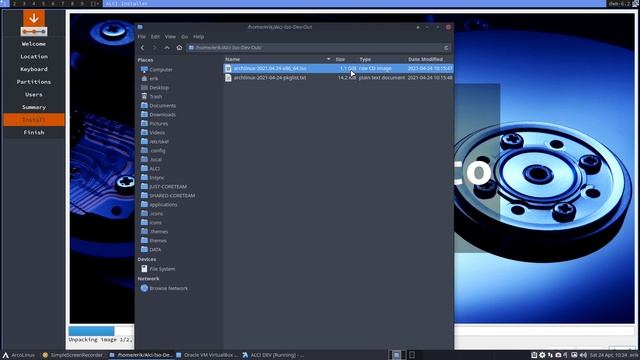Click the 'raw CD image' type cell

coord(375,69)
